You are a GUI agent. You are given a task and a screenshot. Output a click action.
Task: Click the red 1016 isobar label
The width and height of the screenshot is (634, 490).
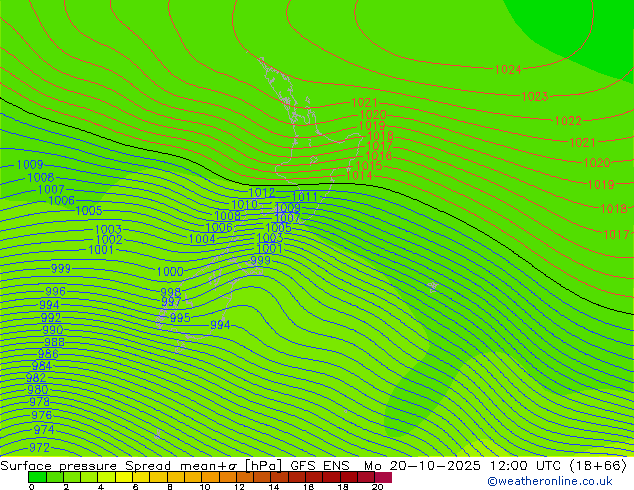click(x=378, y=156)
